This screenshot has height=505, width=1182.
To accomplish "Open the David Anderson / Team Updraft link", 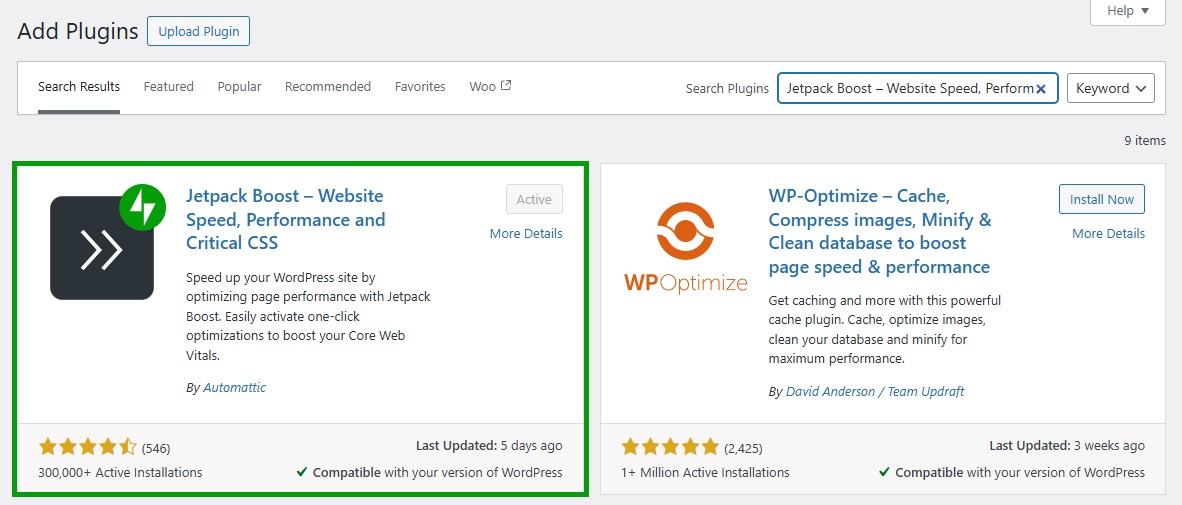I will pyautogui.click(x=875, y=392).
